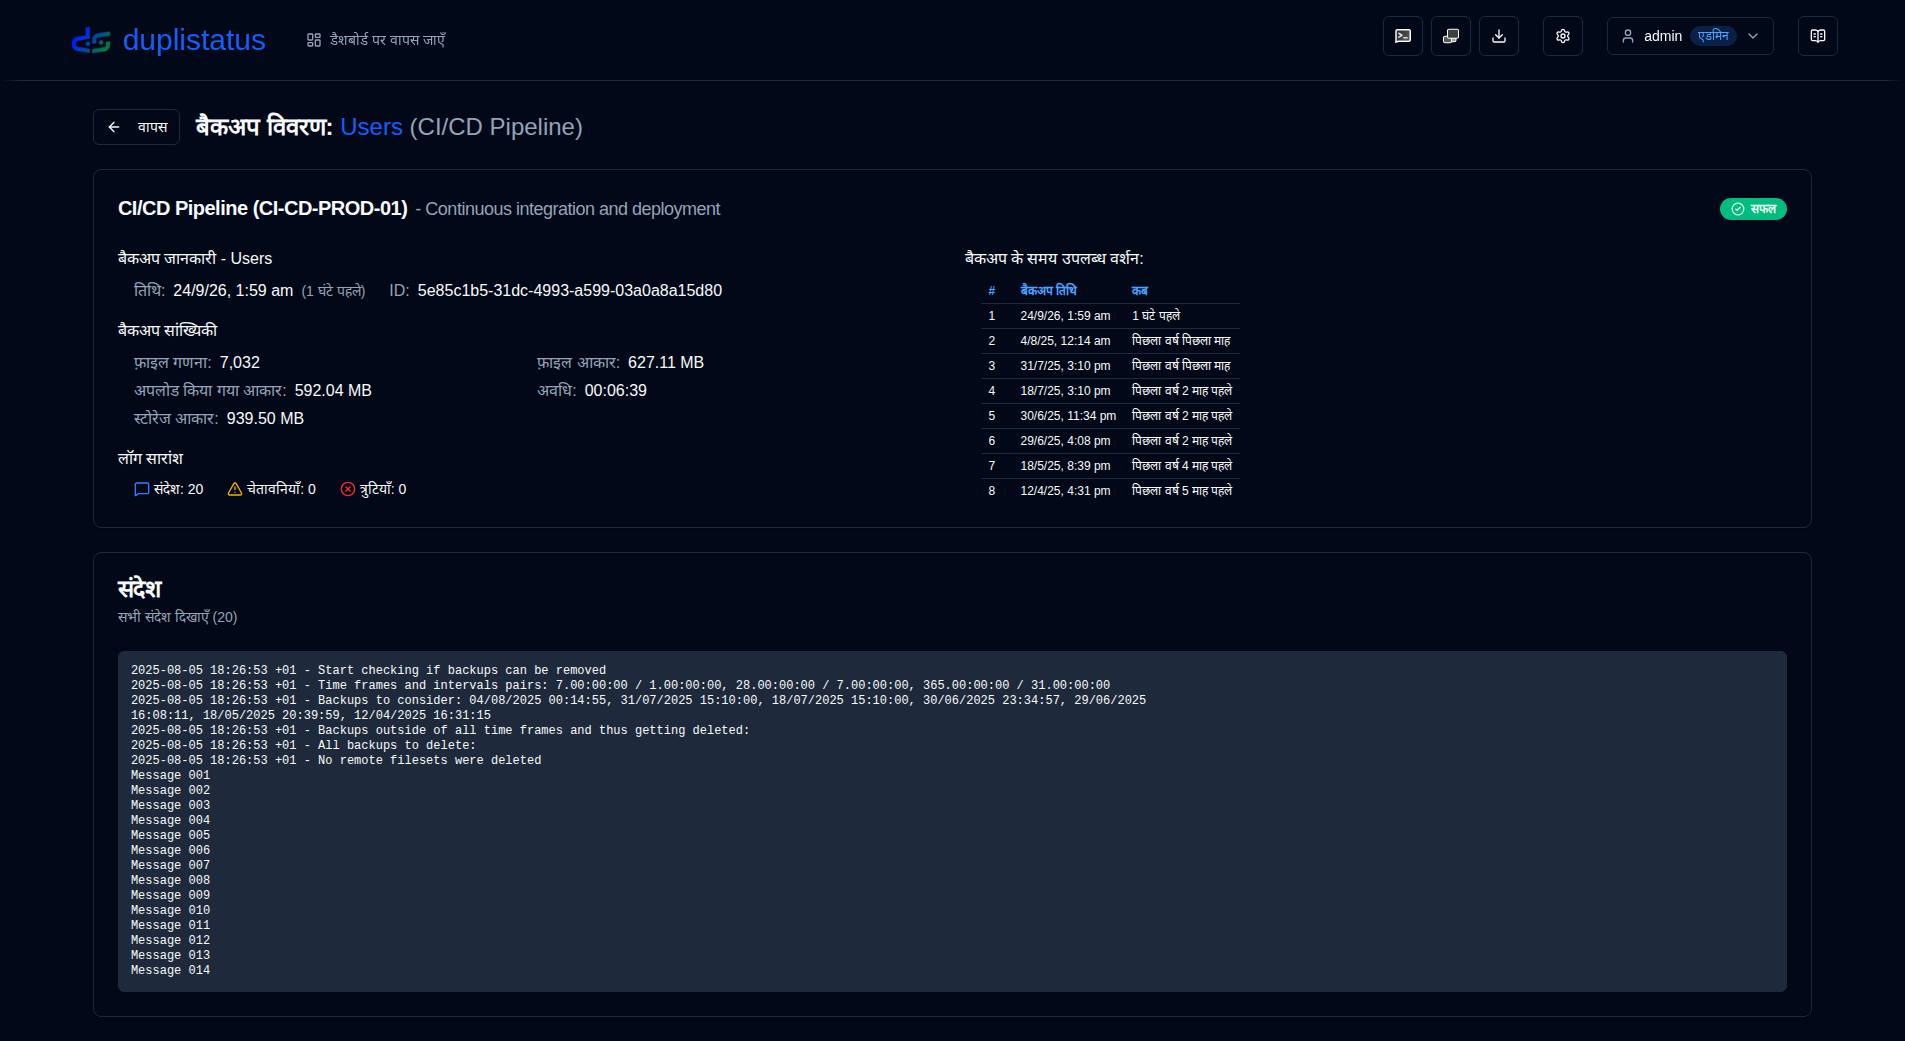Image resolution: width=1905 pixels, height=1041 pixels.
Task: Expand the admin user dropdown
Action: 1690,36
